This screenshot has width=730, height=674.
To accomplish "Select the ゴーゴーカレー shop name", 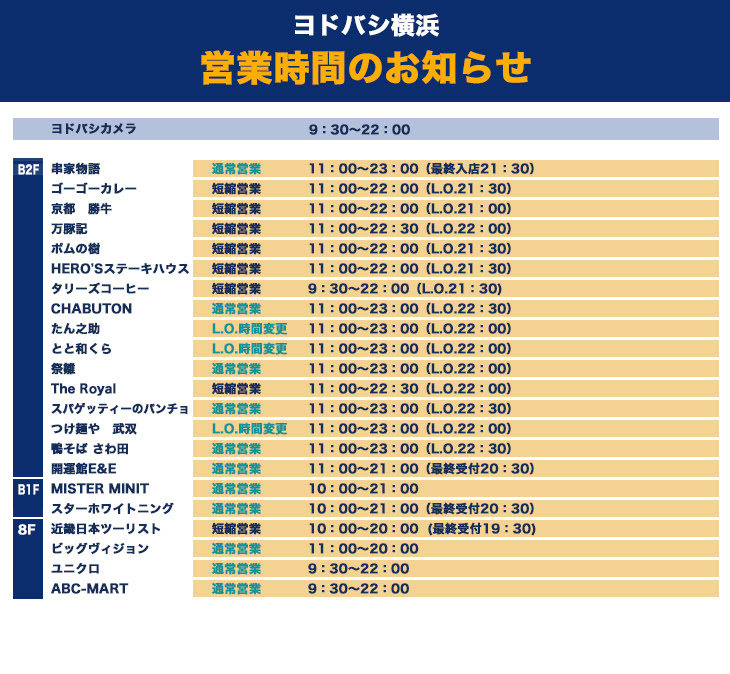I will pos(94,189).
